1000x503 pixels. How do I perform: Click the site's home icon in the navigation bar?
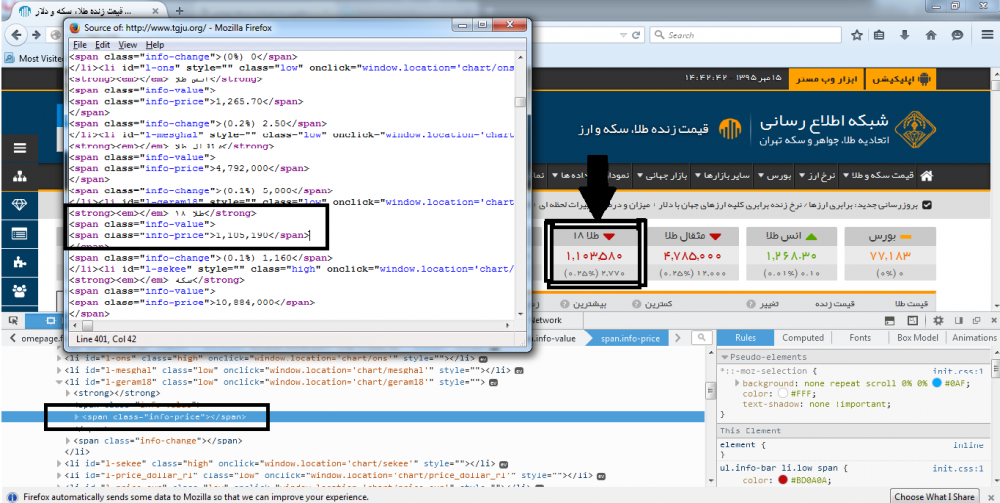pyautogui.click(x=926, y=176)
